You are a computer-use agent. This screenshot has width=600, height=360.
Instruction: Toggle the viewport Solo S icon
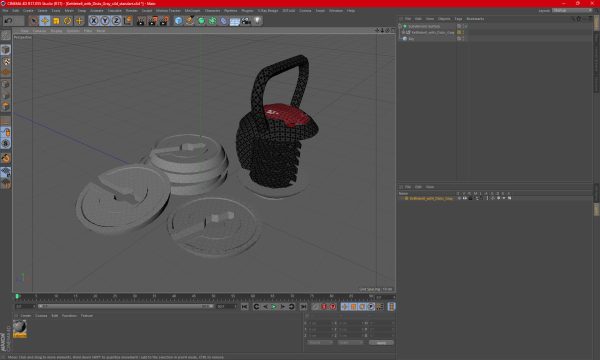tap(6, 143)
